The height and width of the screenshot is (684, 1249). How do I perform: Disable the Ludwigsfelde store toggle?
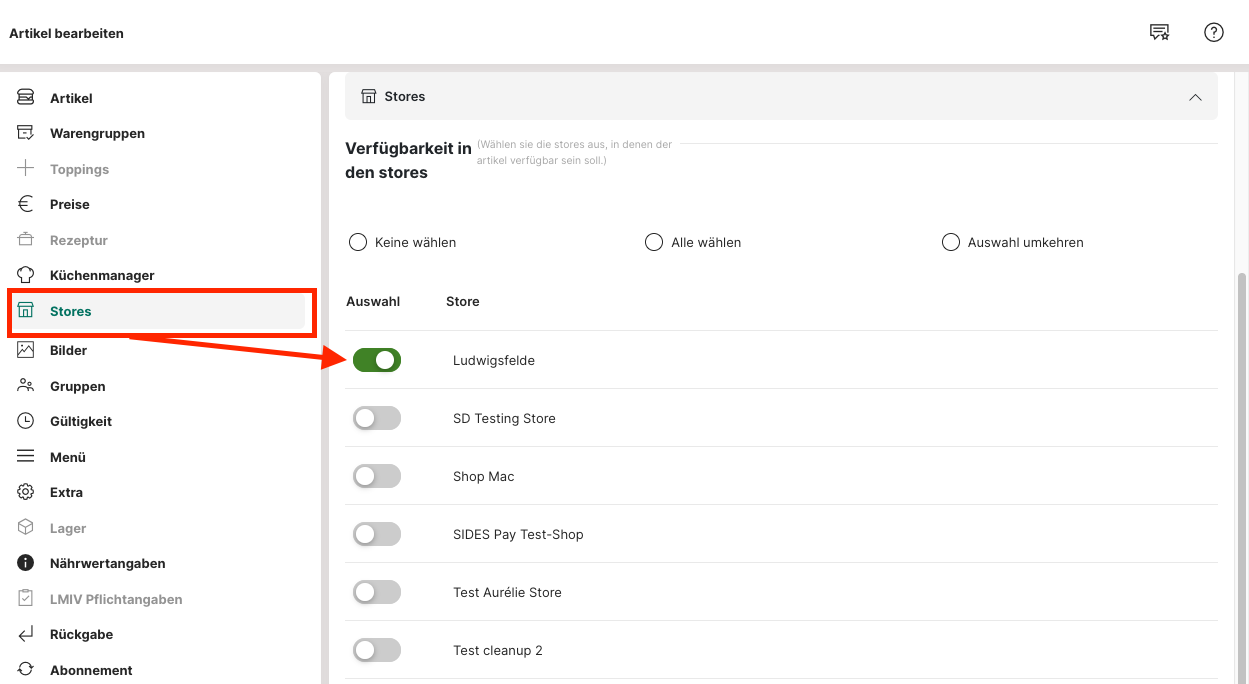(377, 360)
